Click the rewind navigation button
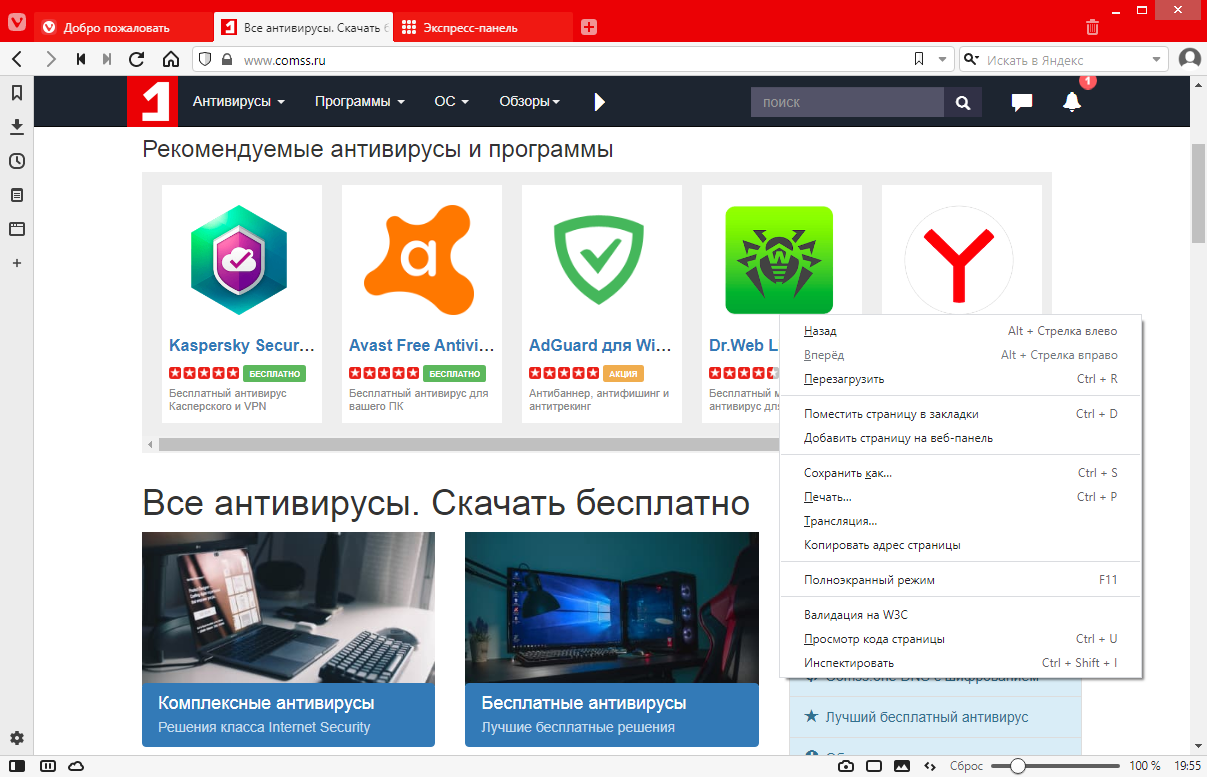The height and width of the screenshot is (777, 1207). pos(81,60)
